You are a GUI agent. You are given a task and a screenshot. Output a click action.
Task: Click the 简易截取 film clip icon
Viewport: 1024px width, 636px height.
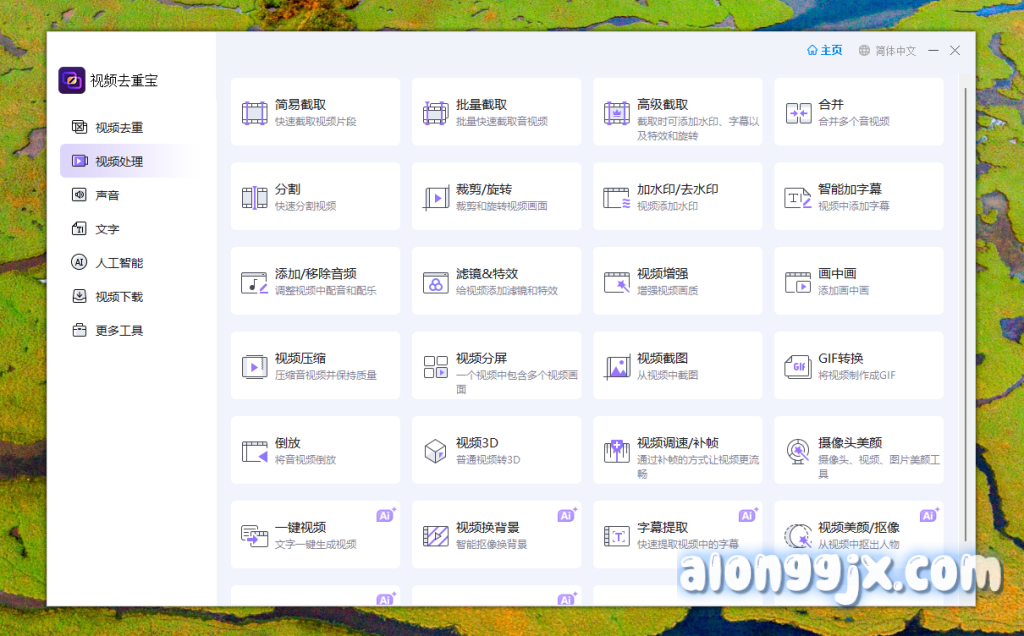[x=254, y=113]
